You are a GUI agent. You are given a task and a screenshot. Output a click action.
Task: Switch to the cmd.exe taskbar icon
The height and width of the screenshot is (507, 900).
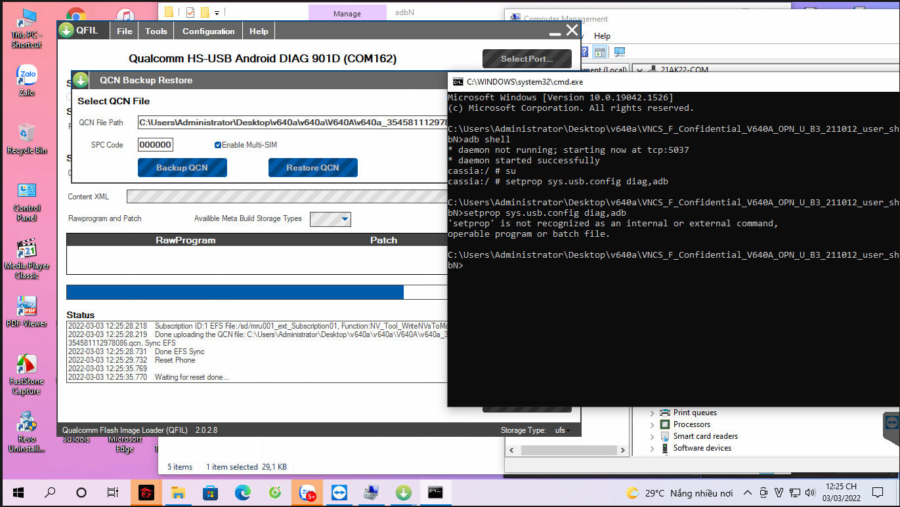pyautogui.click(x=435, y=492)
